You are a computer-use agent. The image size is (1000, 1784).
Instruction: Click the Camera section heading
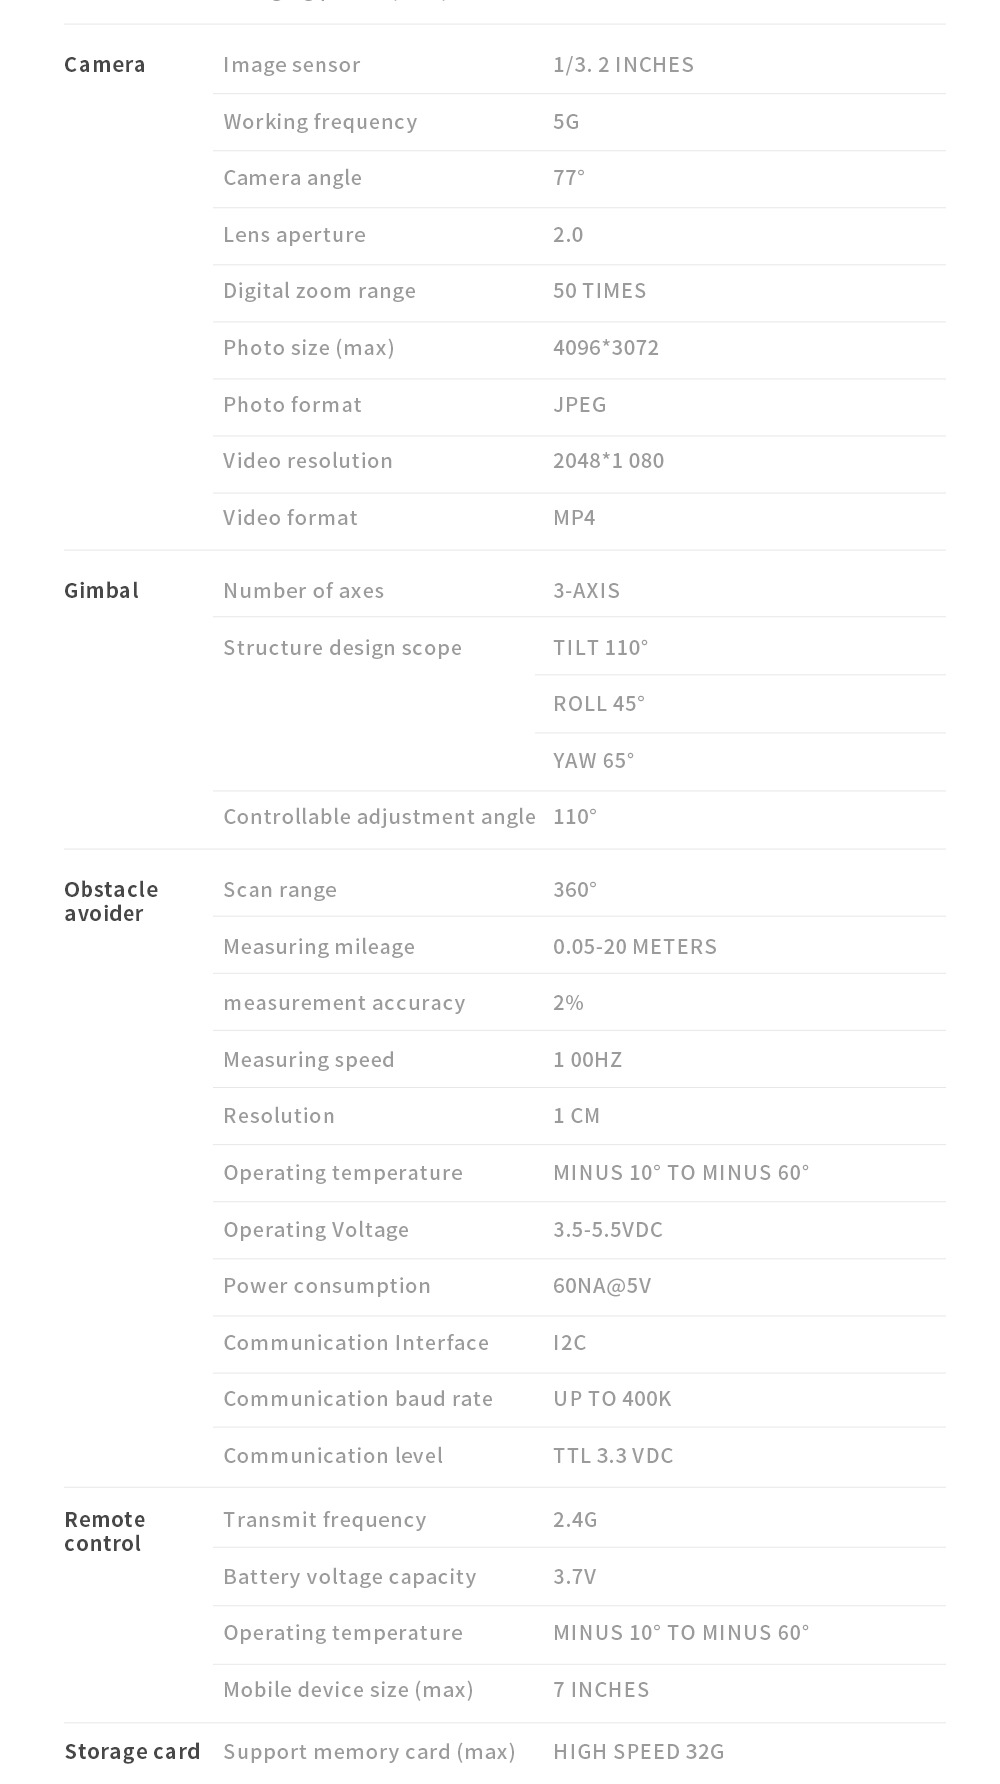[105, 65]
